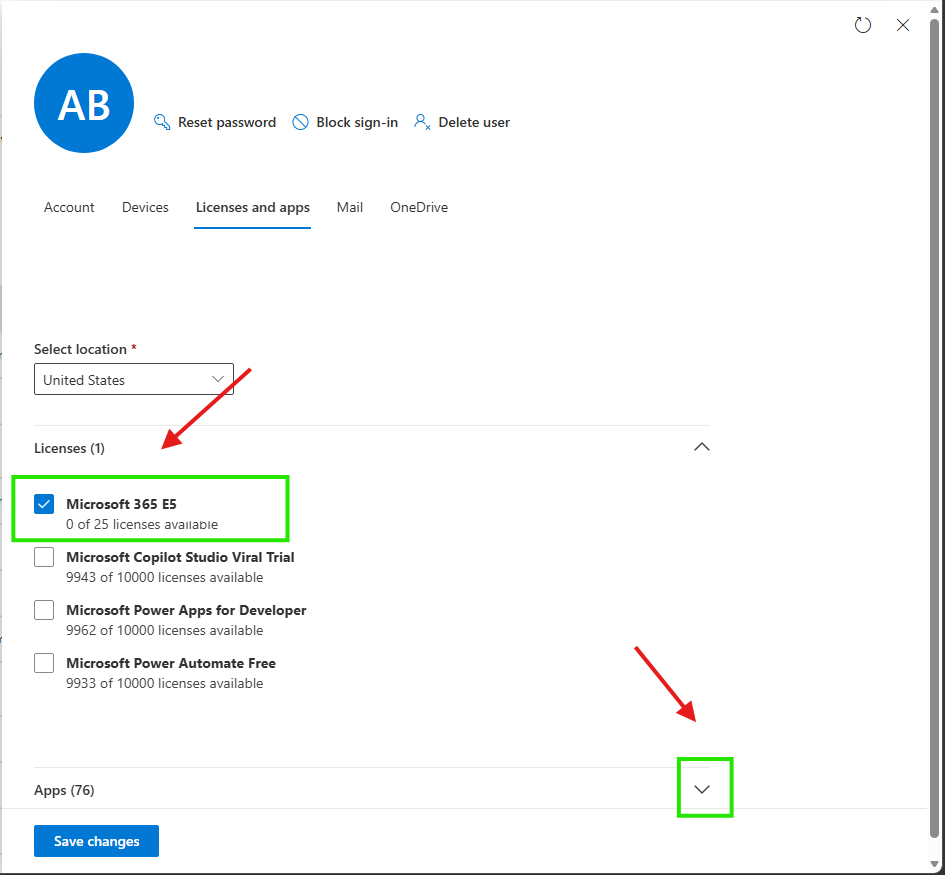Open the Select location dropdown
This screenshot has height=875, width=945.
(x=134, y=379)
